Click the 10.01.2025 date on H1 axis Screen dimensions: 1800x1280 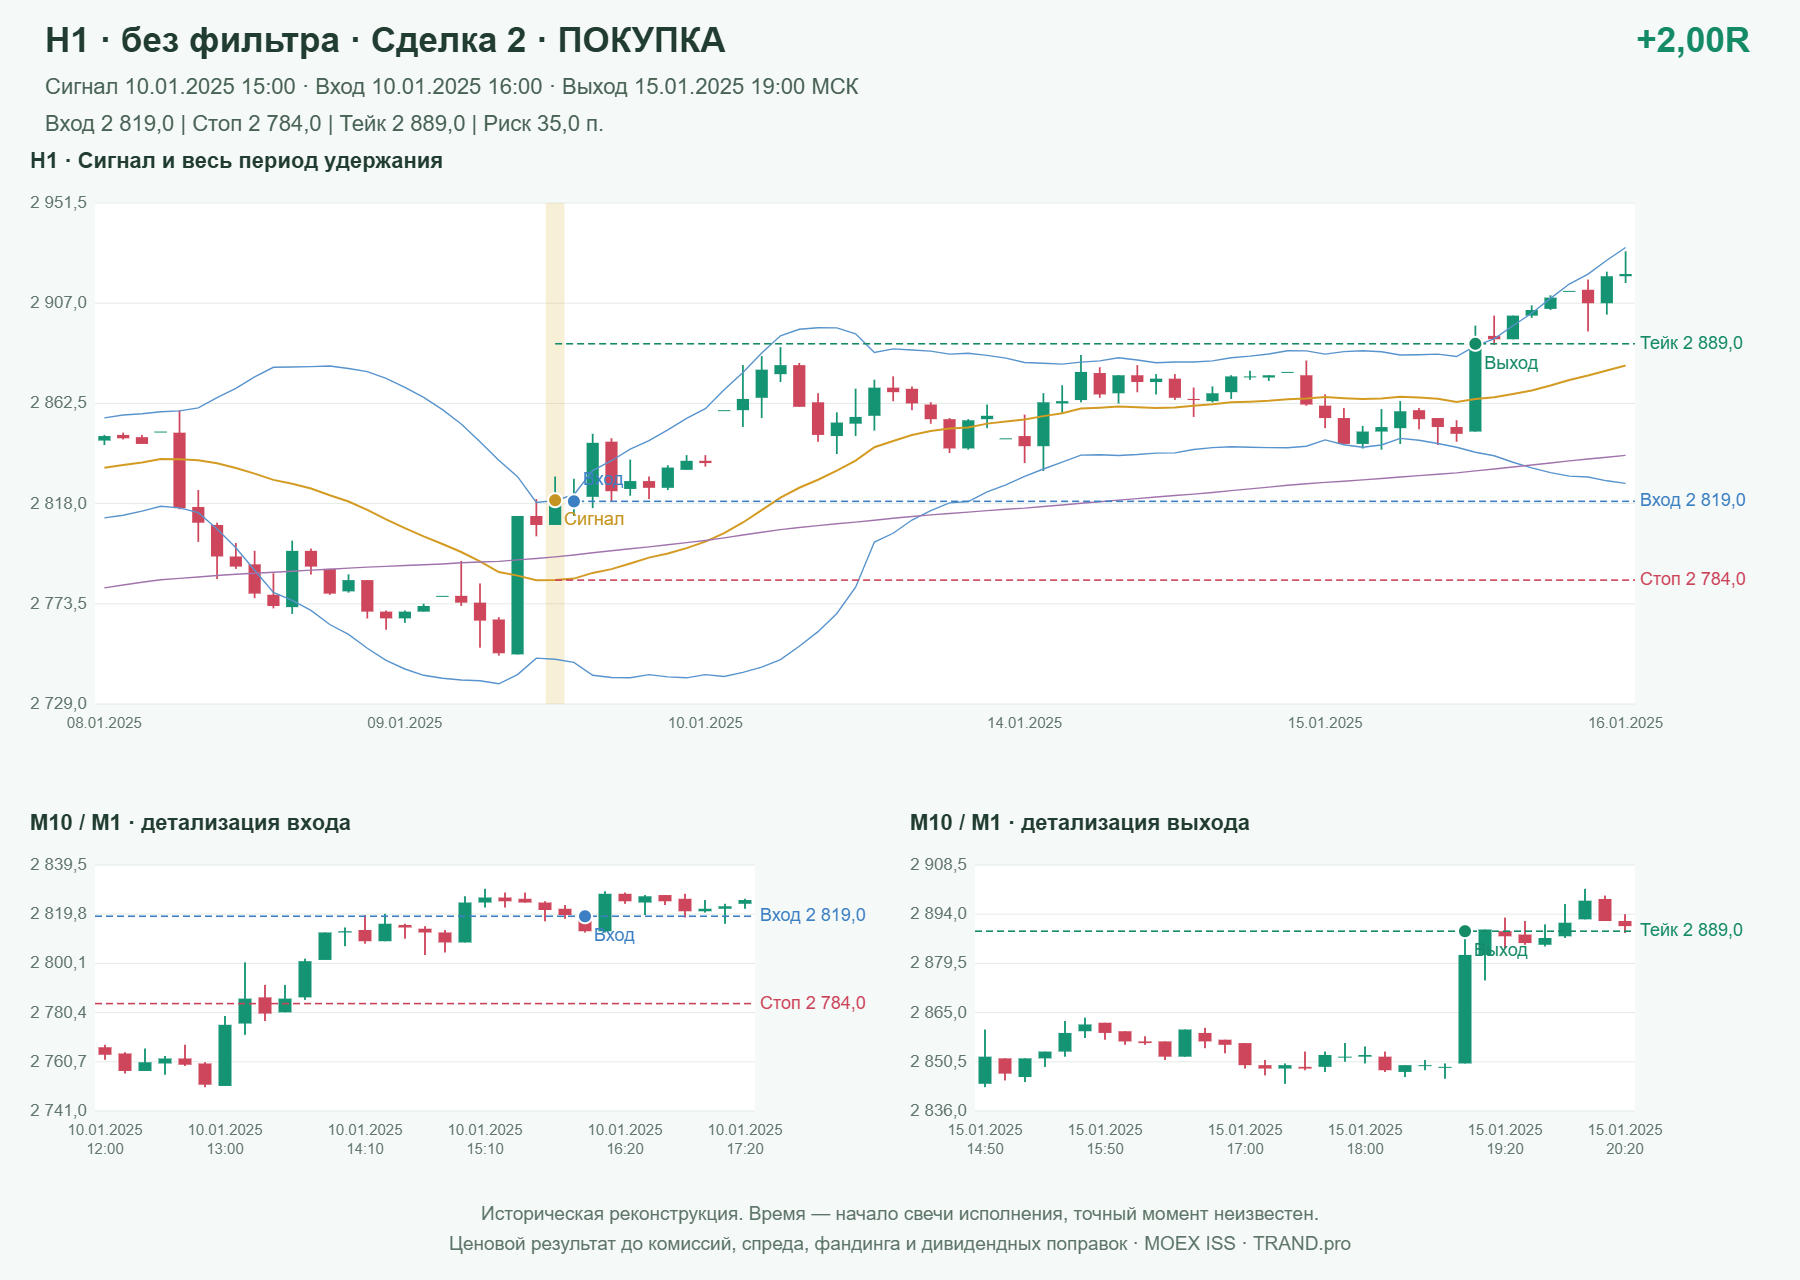point(705,723)
